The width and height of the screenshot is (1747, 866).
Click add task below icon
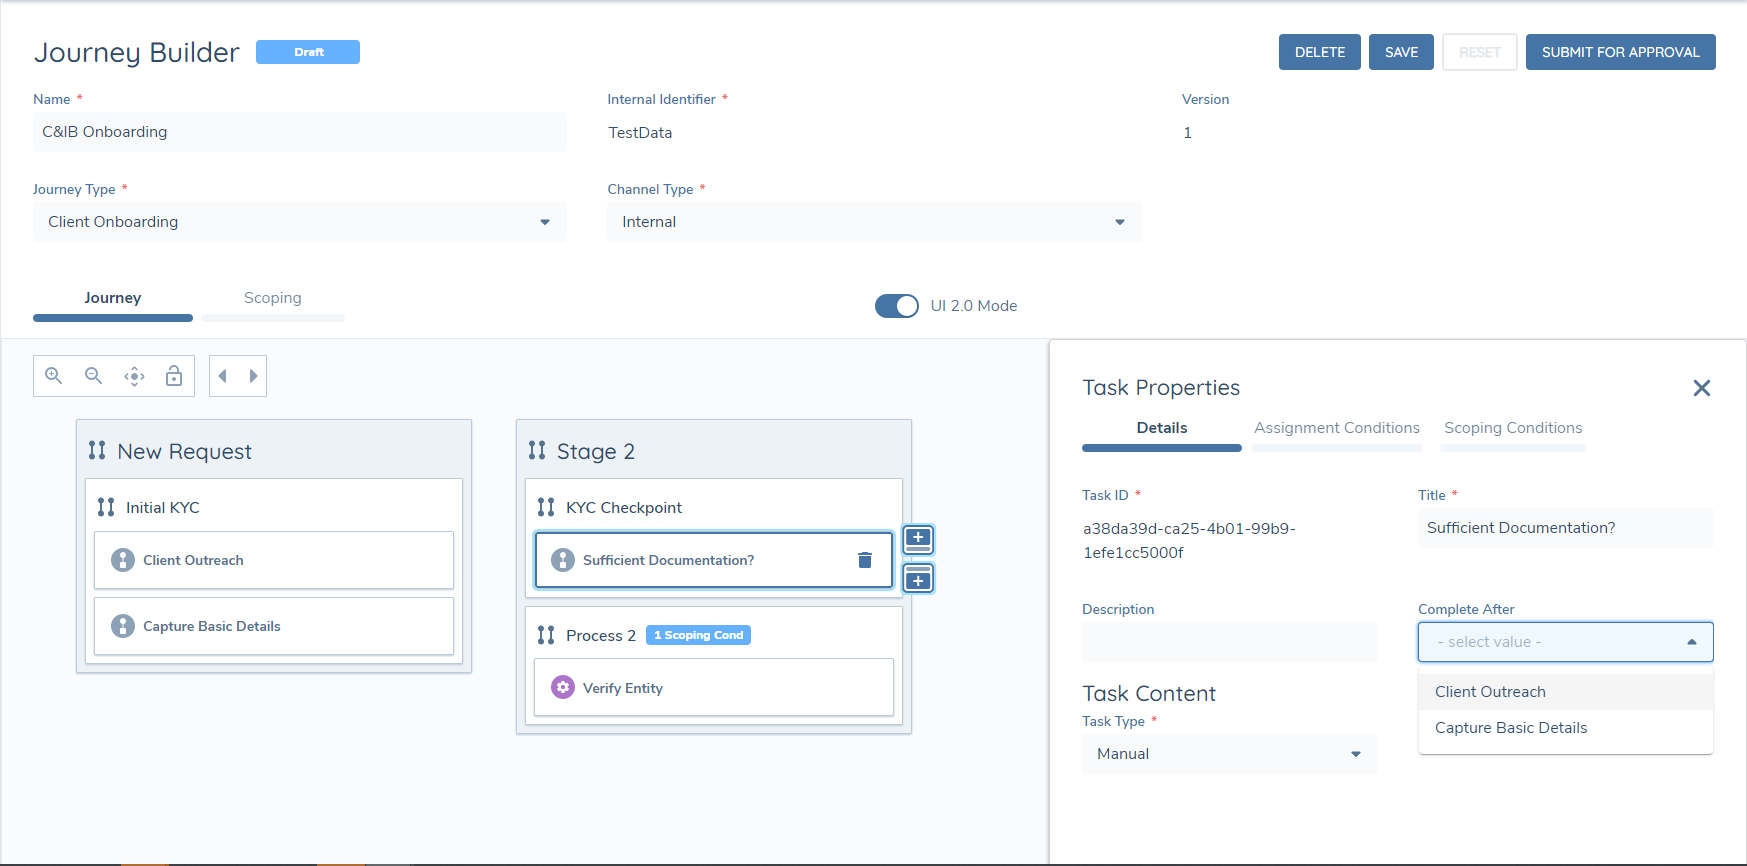point(918,578)
